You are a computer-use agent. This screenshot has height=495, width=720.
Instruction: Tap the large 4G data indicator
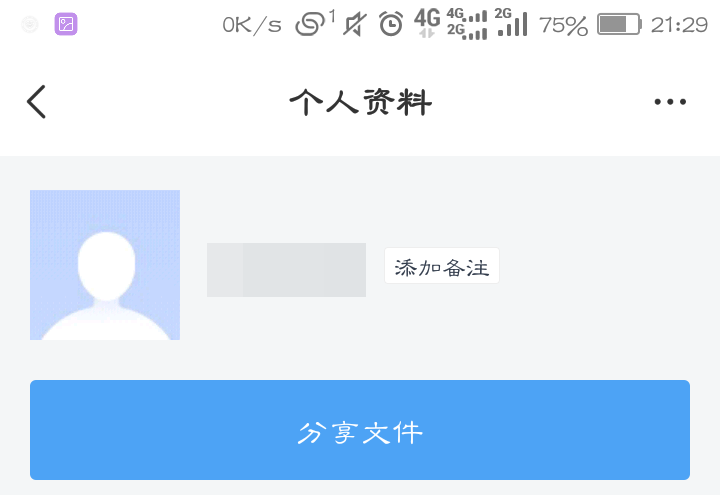tap(427, 18)
